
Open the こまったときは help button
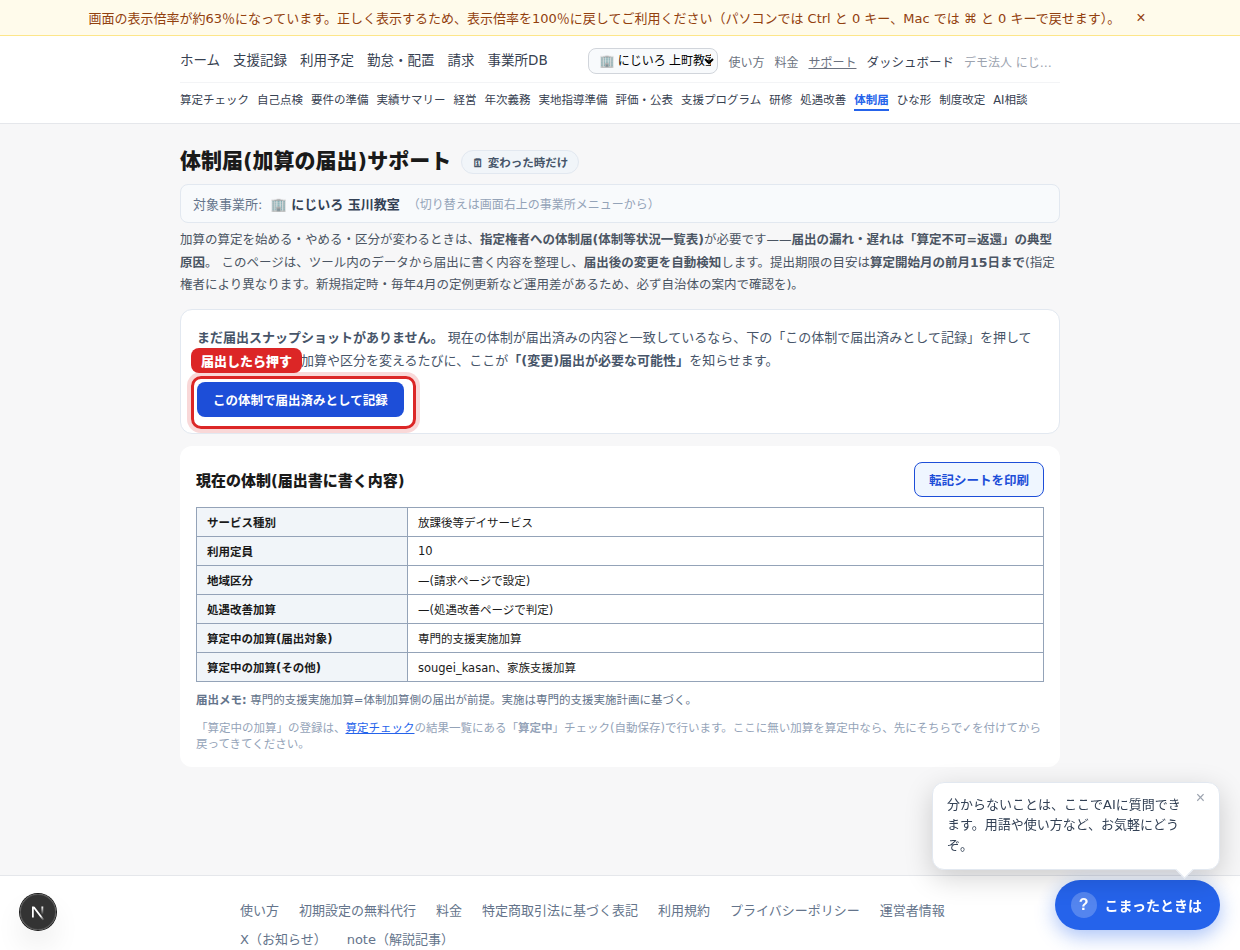coord(1137,905)
